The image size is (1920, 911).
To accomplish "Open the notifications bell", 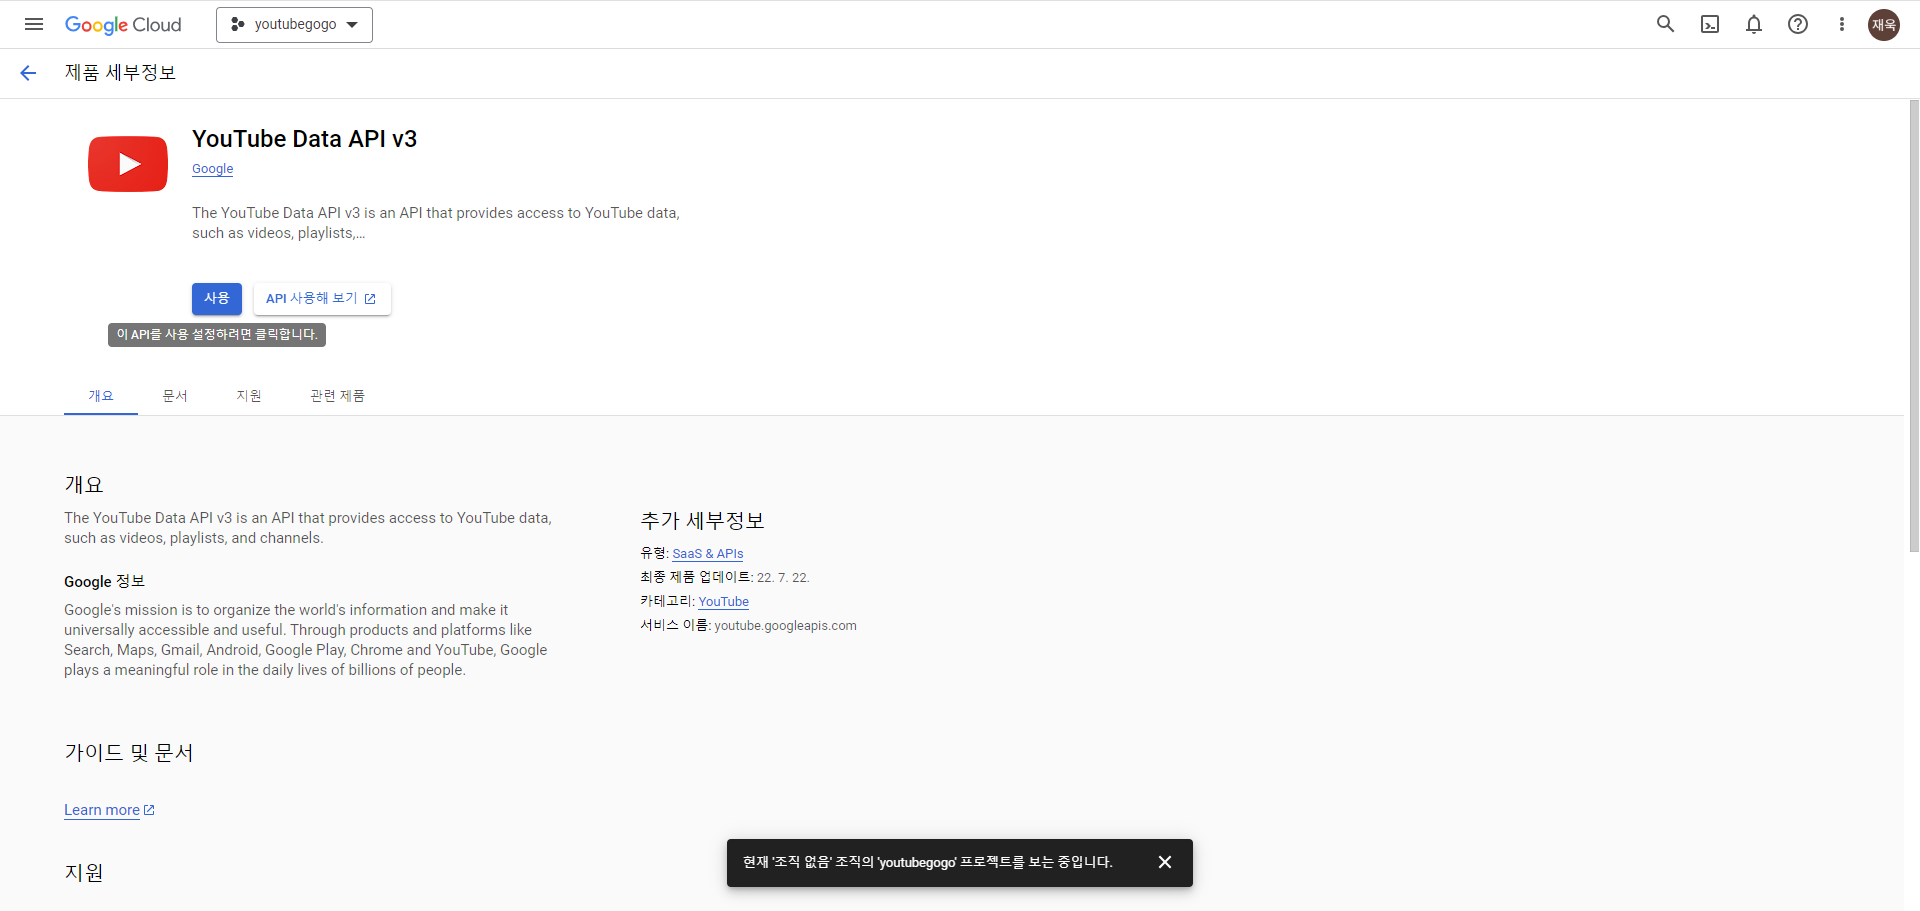I will point(1754,24).
